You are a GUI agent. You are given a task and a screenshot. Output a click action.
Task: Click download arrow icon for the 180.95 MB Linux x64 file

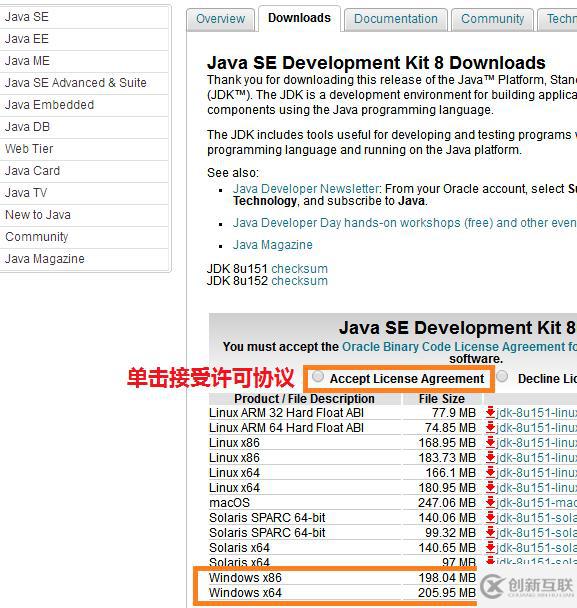[x=490, y=487]
